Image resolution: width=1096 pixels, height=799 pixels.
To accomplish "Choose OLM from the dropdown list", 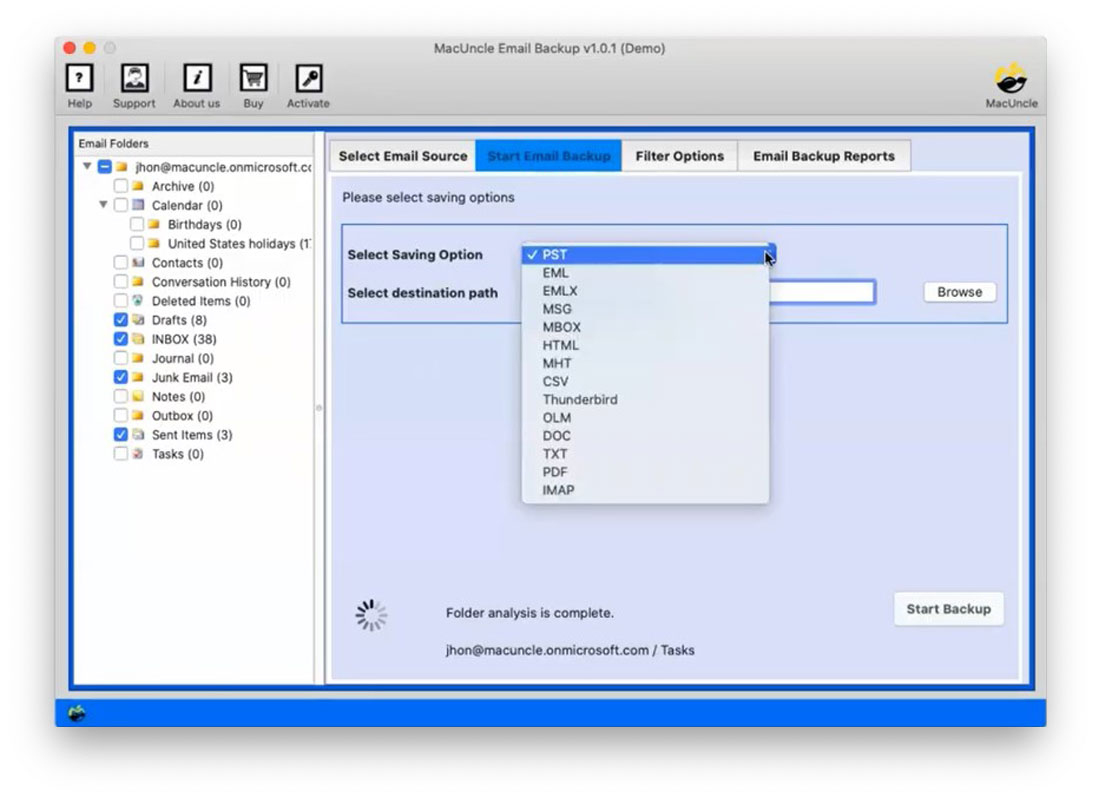I will click(x=645, y=417).
